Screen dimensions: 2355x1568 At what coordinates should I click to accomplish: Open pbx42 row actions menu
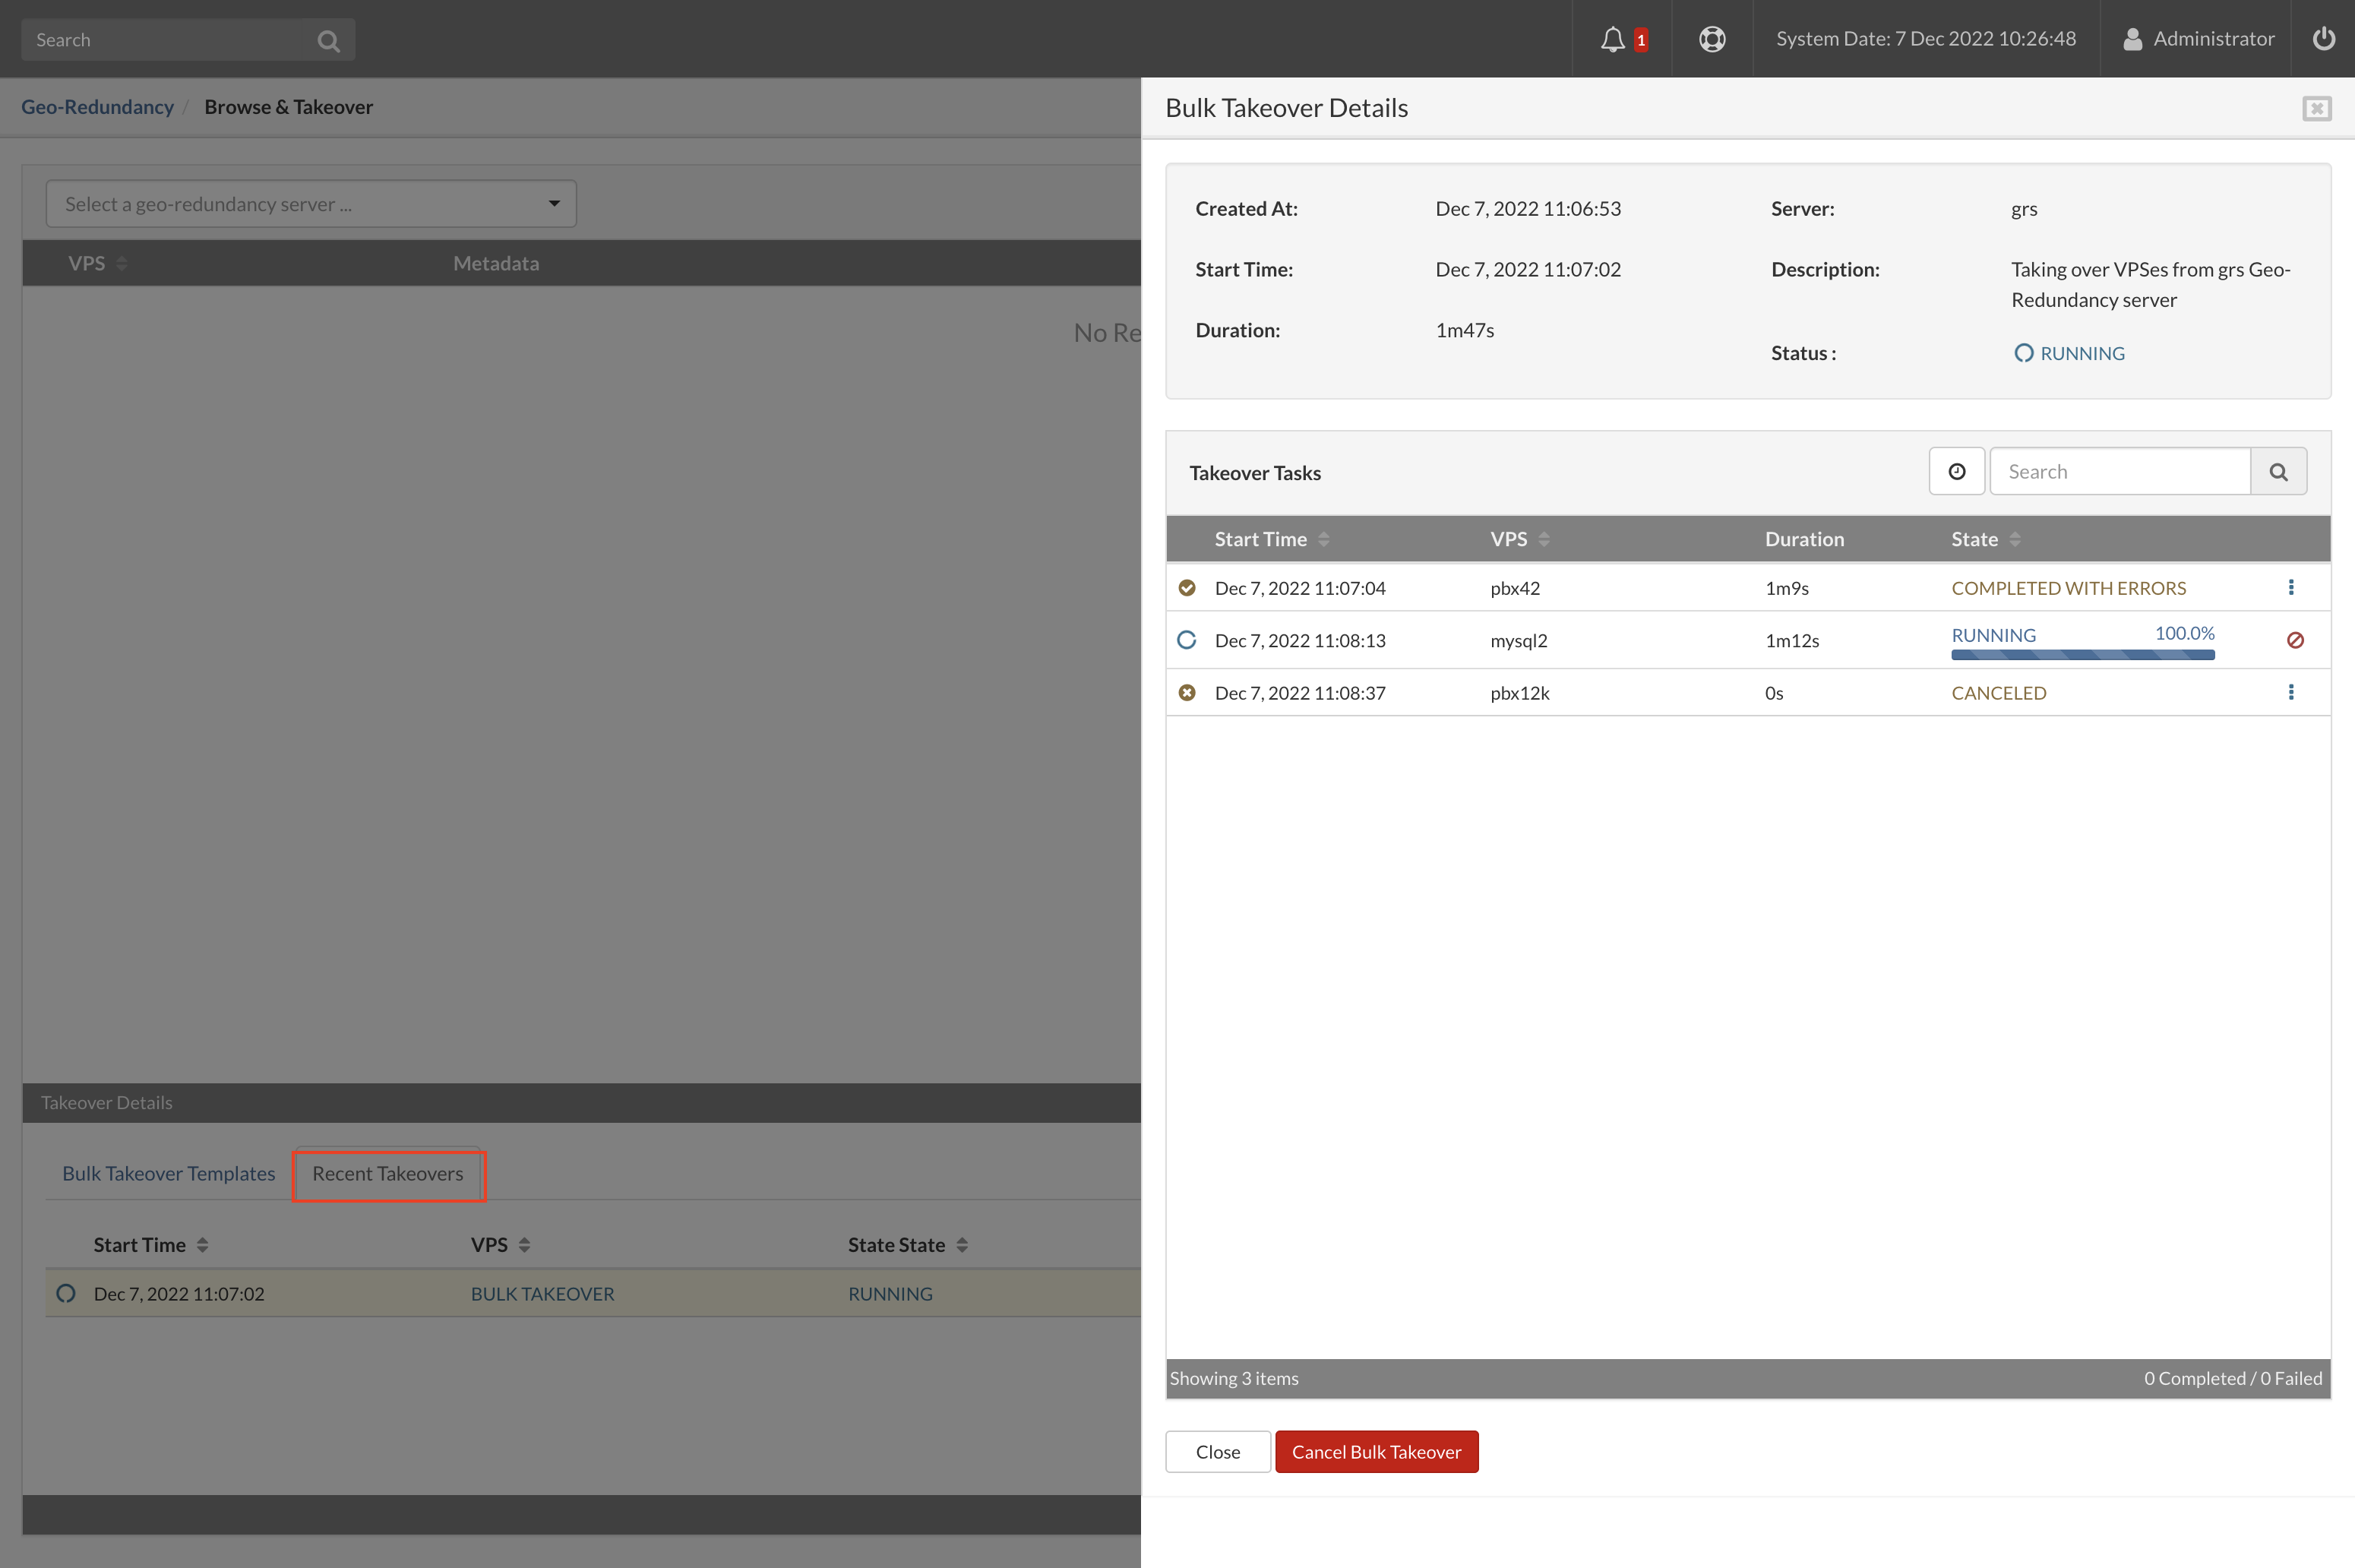(x=2290, y=588)
